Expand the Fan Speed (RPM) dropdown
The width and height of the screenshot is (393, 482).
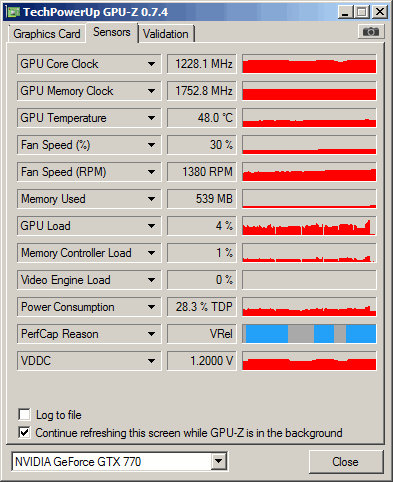click(151, 172)
